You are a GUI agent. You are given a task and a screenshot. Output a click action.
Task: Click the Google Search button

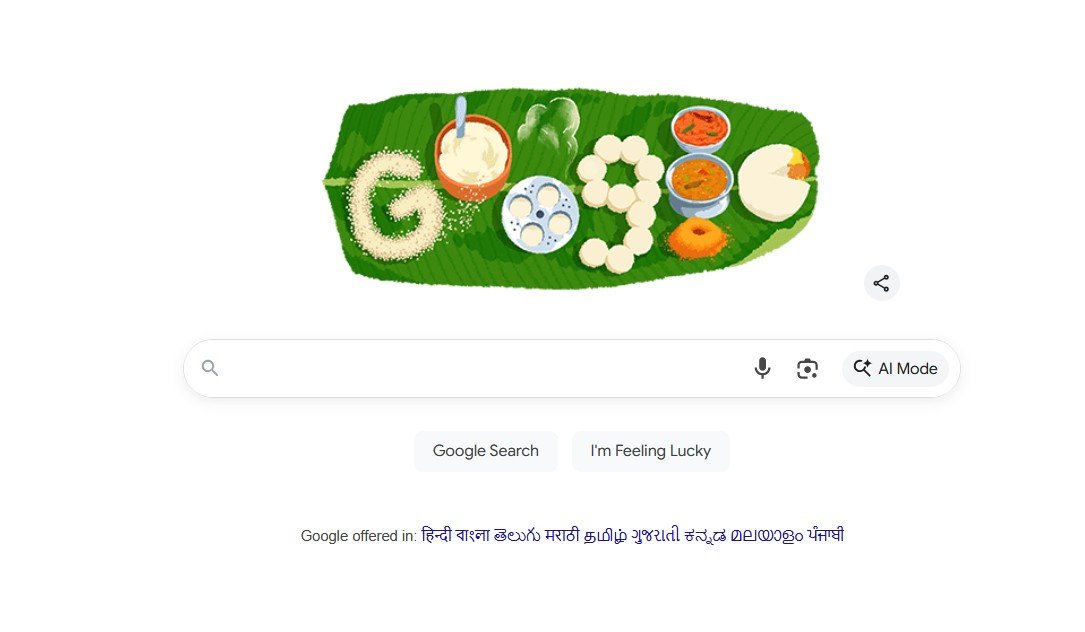click(486, 451)
